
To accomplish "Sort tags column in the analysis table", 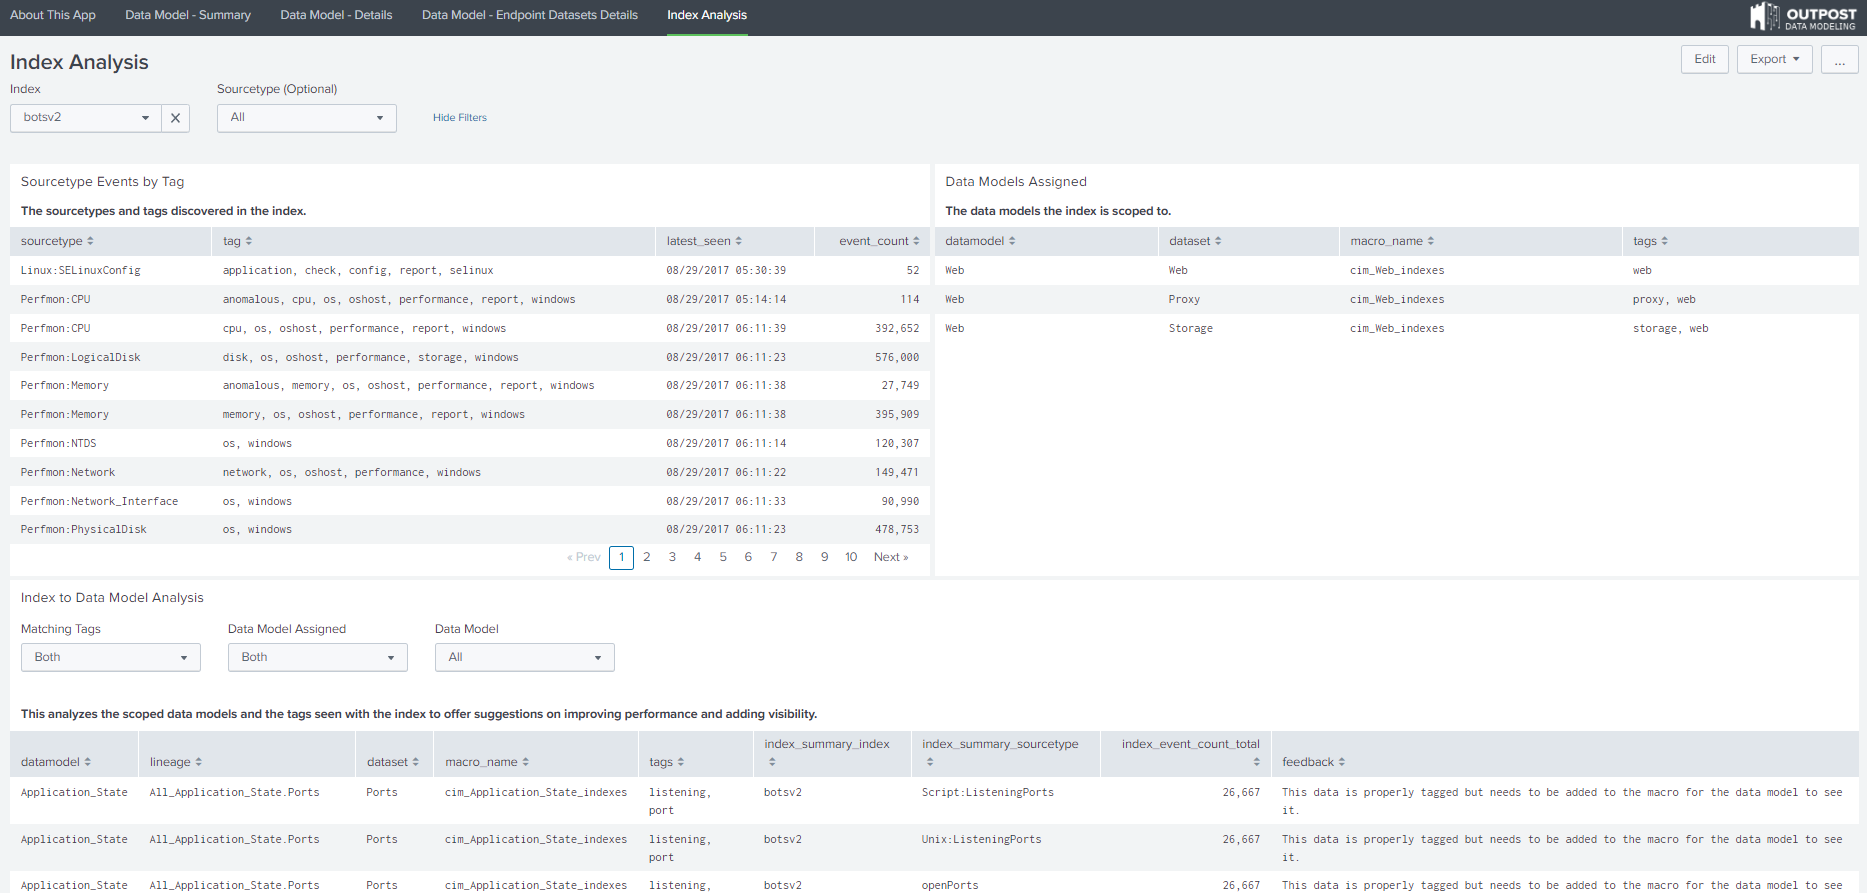I will tap(667, 762).
